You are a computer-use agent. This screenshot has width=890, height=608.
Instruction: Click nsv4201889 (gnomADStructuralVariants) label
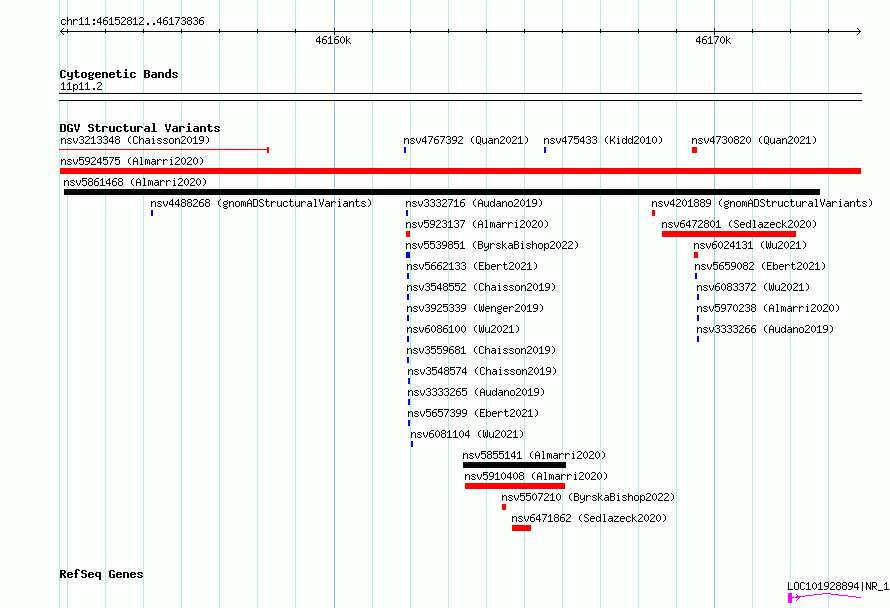point(762,203)
